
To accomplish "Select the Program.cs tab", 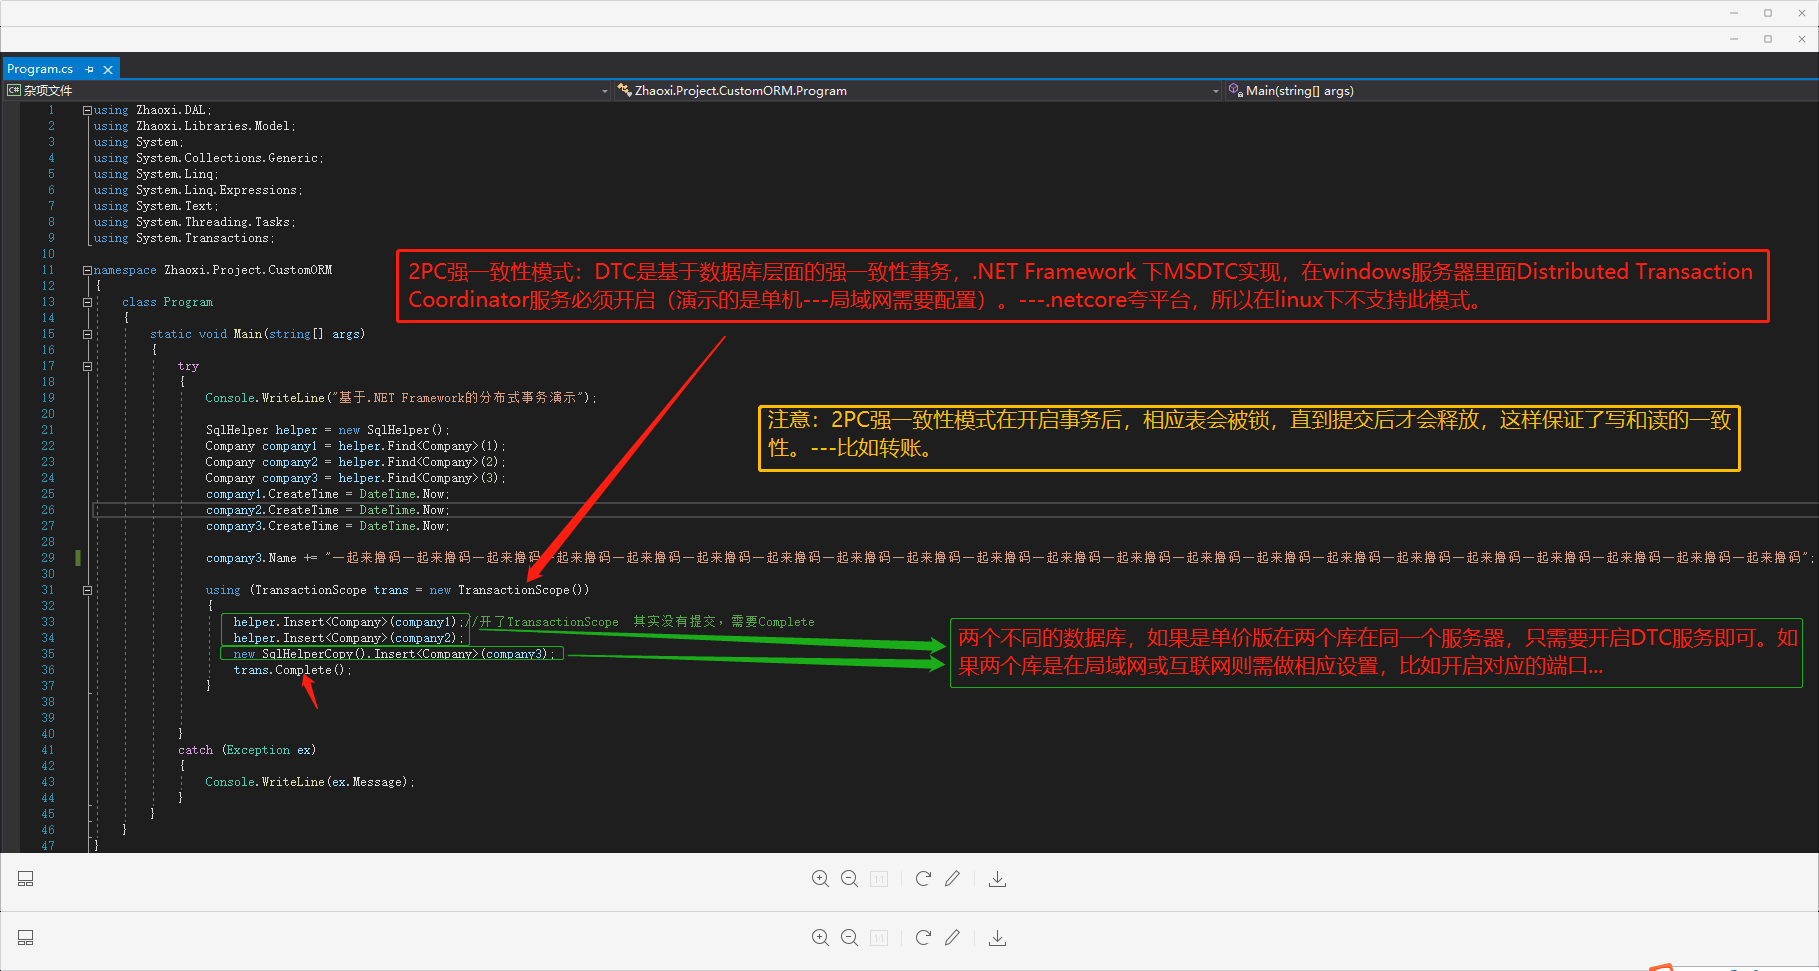I will 42,69.
